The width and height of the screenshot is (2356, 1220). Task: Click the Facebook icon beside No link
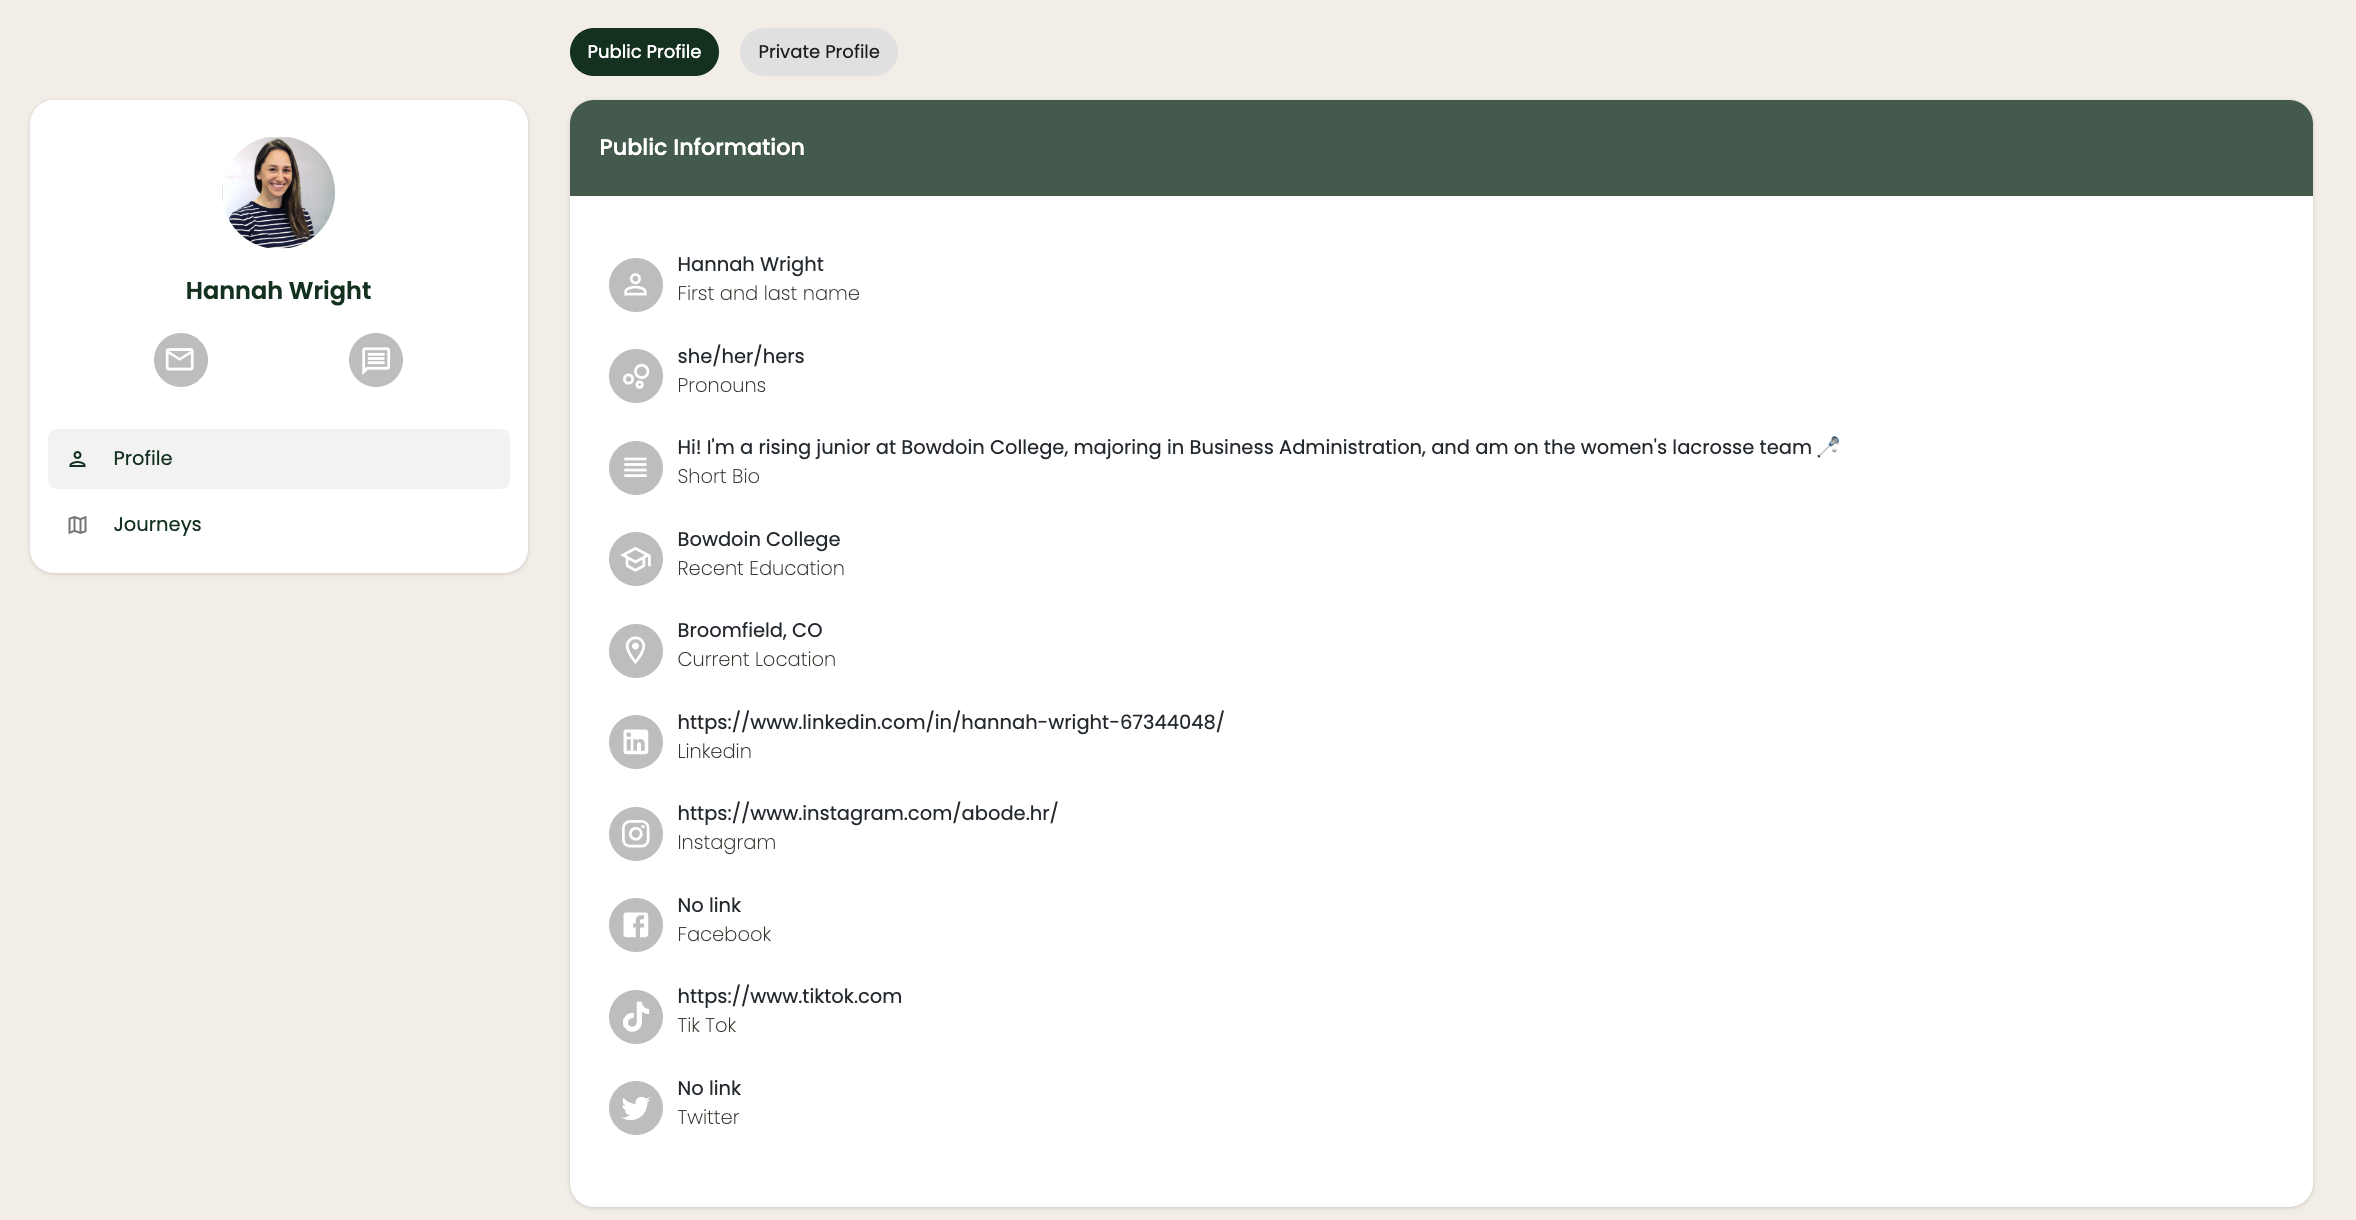(x=636, y=925)
